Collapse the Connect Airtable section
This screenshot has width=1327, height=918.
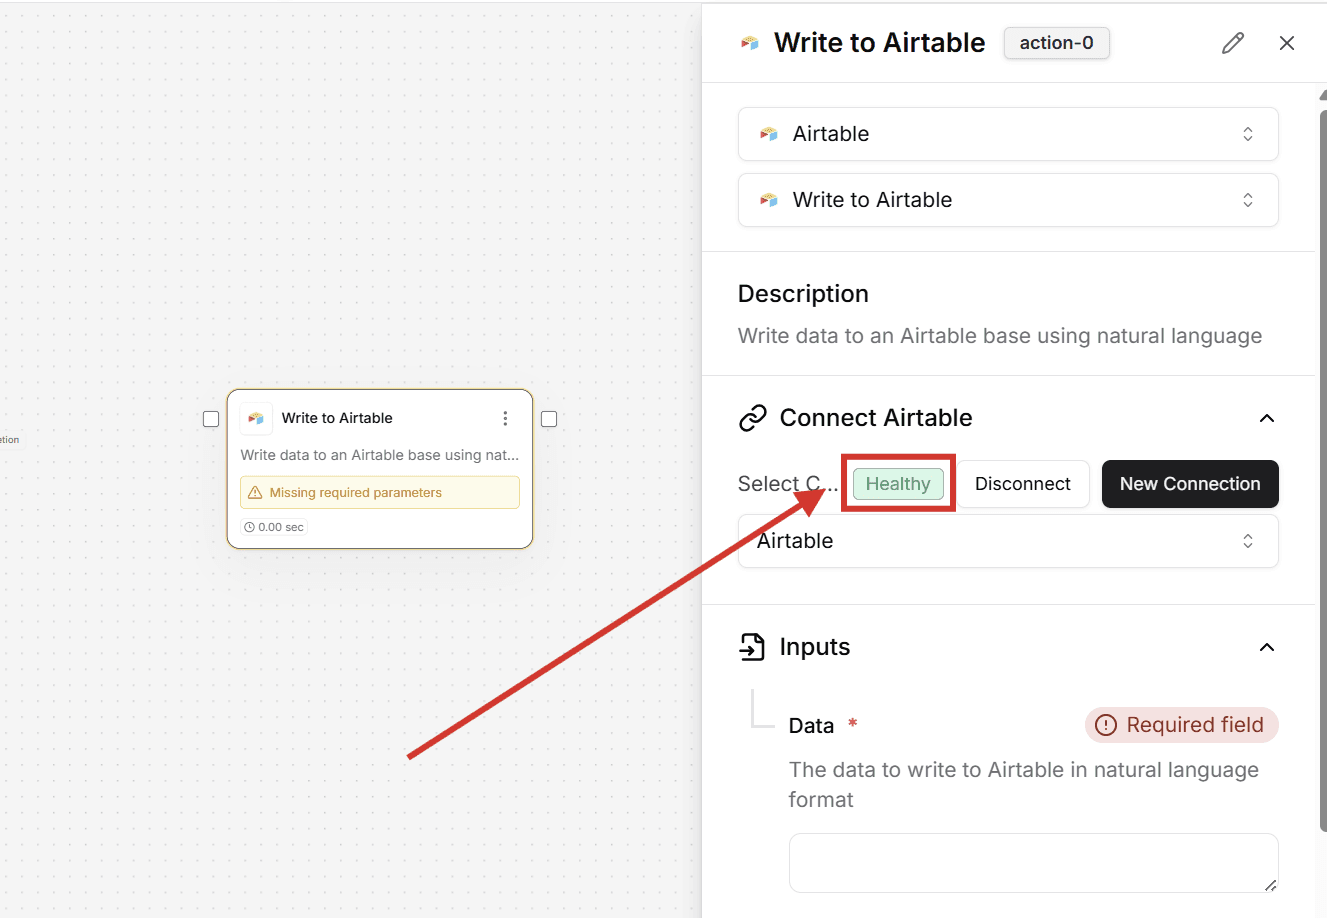pyautogui.click(x=1267, y=418)
